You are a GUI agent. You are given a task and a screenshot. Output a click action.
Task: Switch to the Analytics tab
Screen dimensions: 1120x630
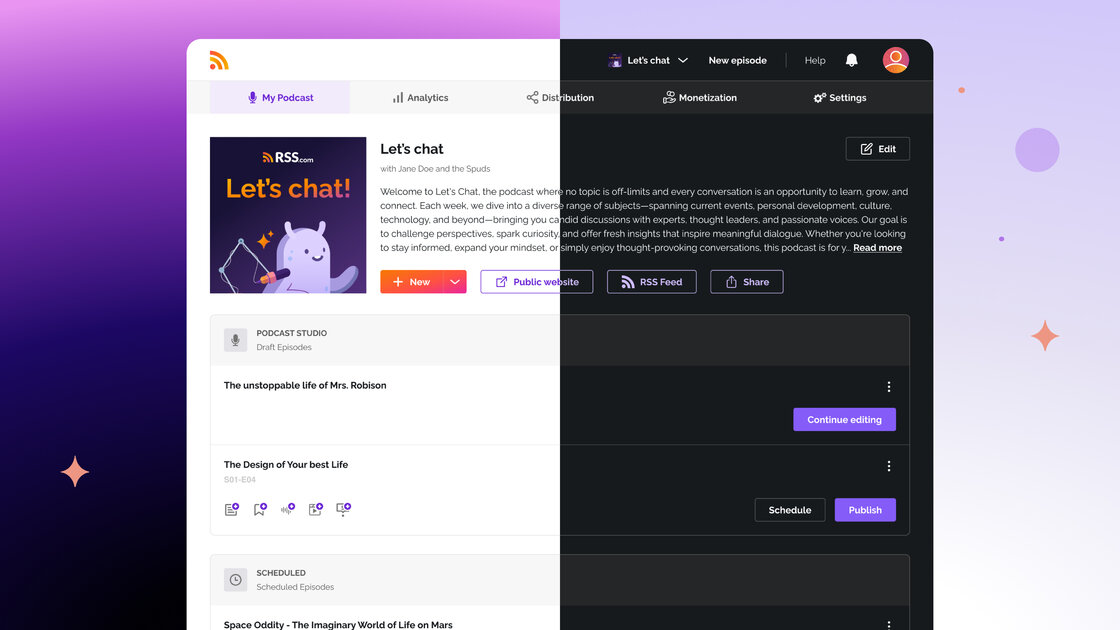point(420,98)
